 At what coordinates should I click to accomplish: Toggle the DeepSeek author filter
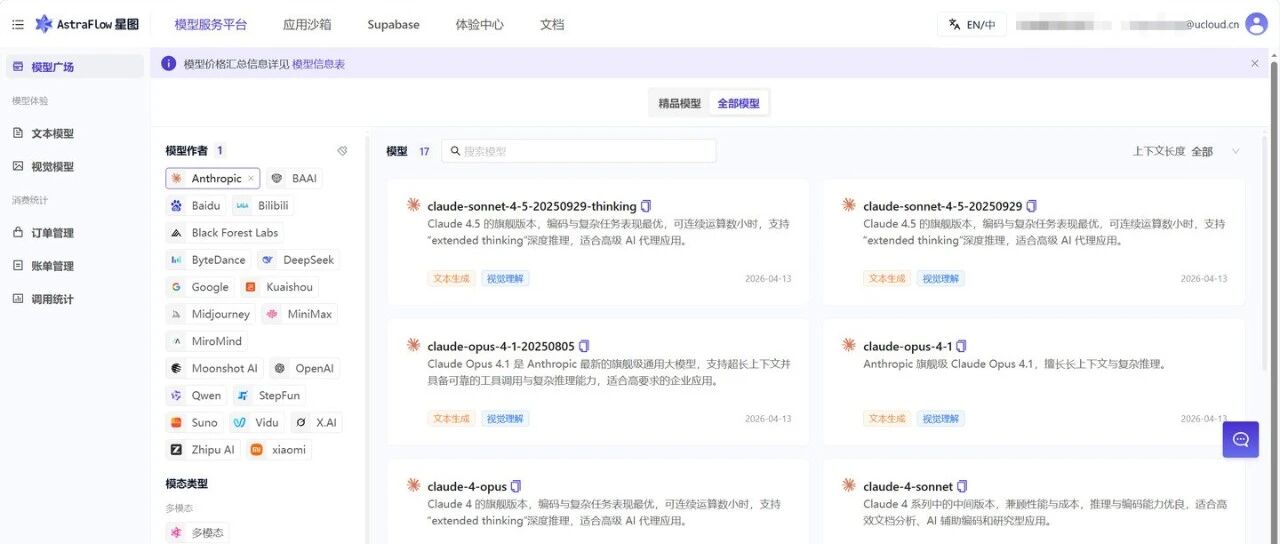point(297,260)
